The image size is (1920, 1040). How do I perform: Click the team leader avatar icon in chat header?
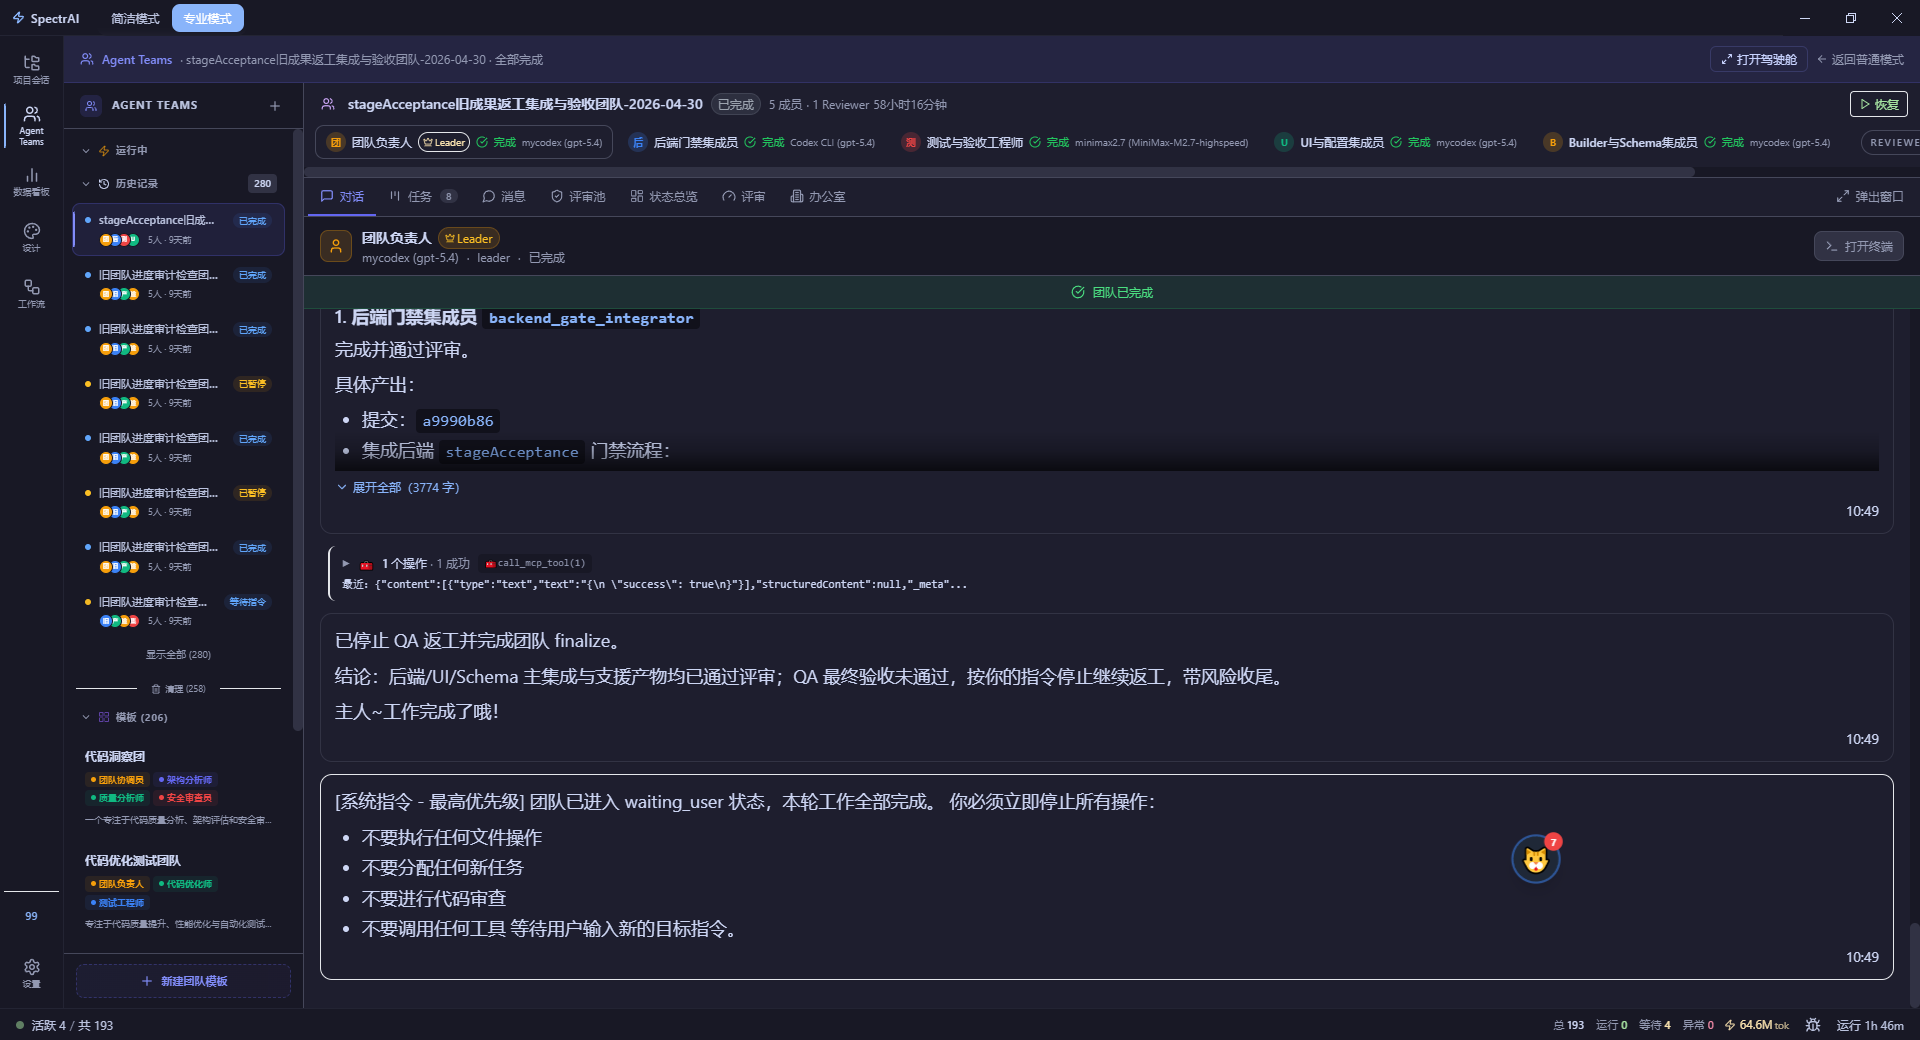336,246
